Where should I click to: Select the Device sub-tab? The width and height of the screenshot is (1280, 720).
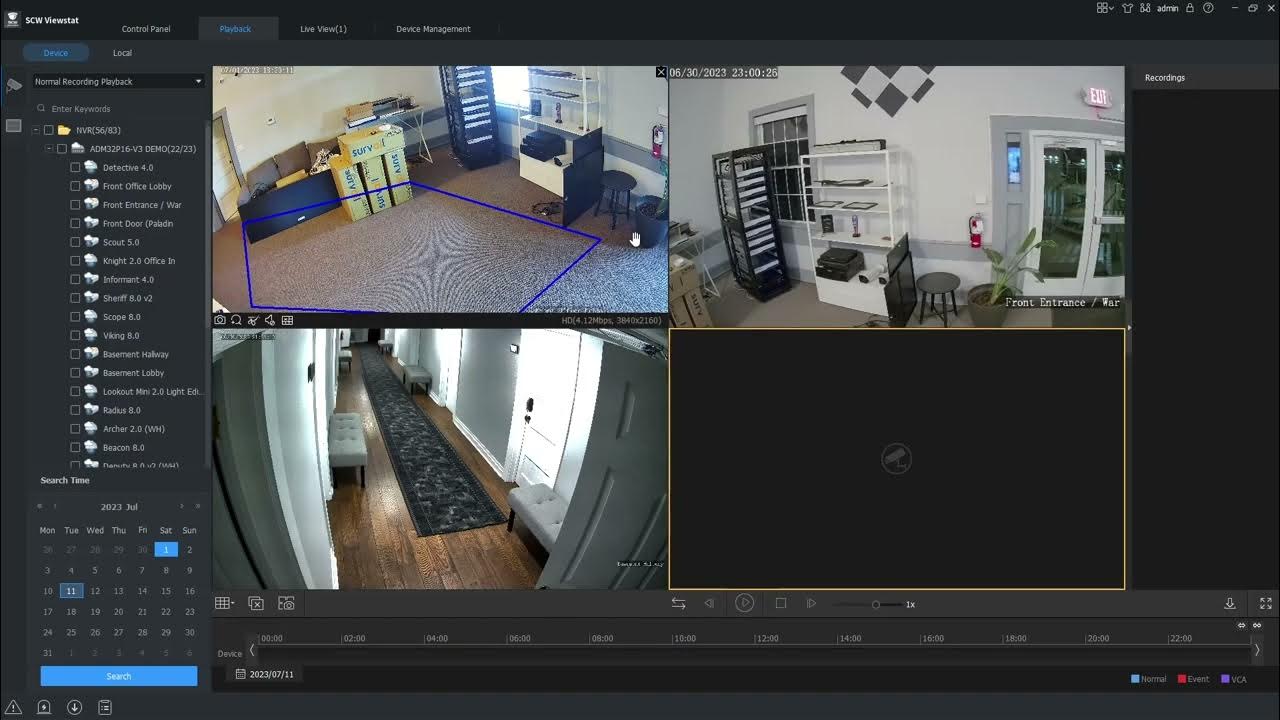point(56,53)
